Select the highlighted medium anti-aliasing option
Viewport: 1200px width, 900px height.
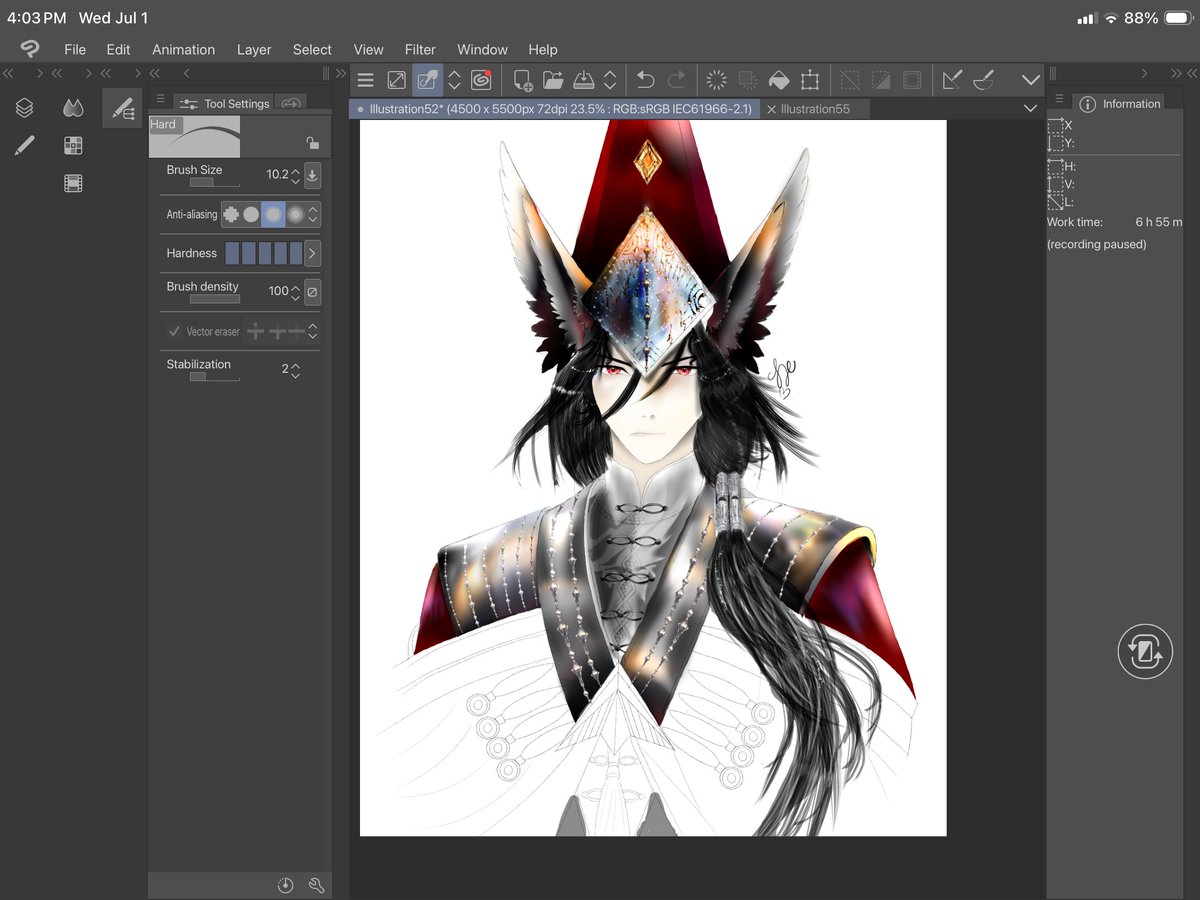coord(273,214)
